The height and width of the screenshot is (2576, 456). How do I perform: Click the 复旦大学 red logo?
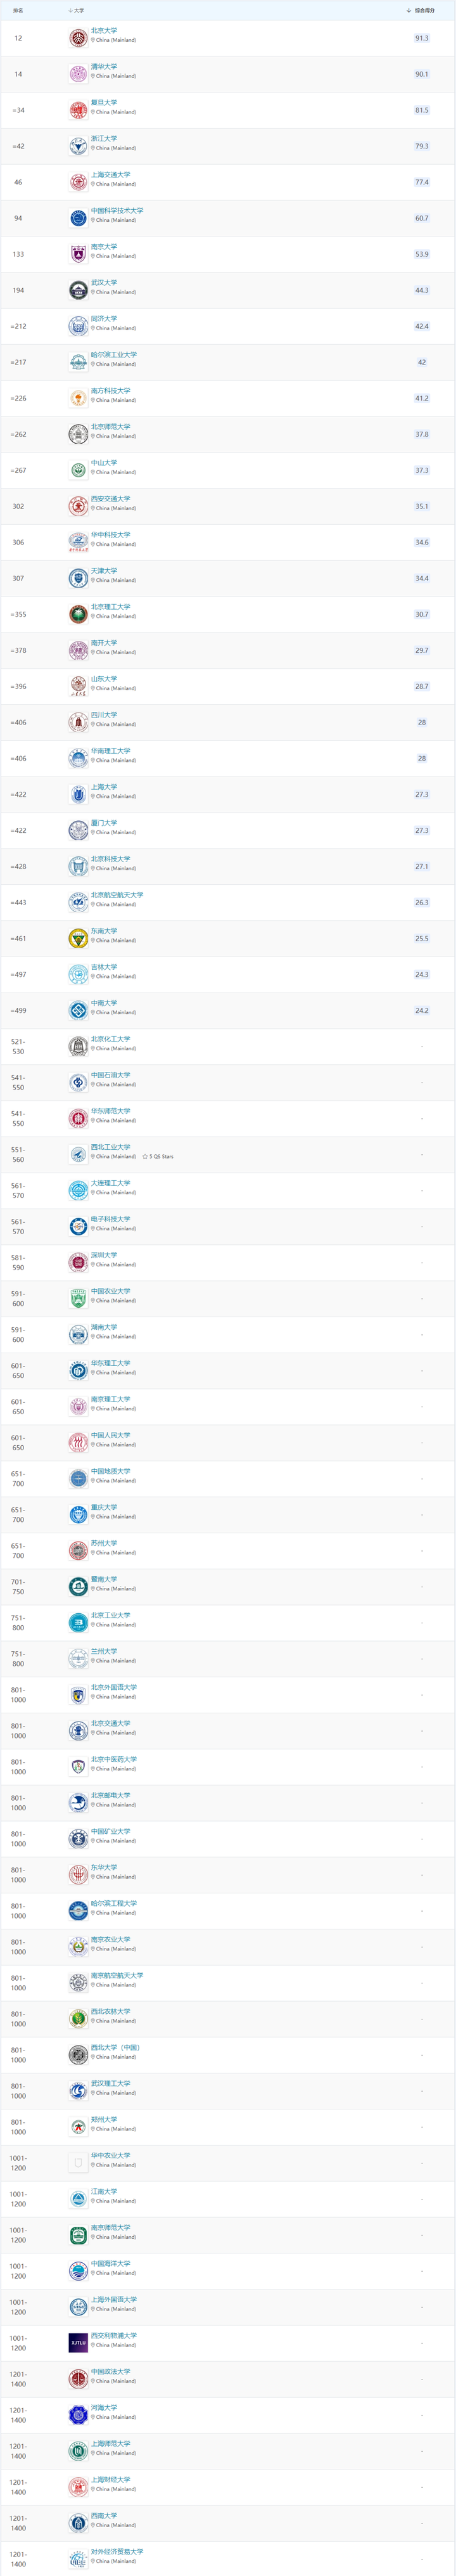tap(78, 110)
